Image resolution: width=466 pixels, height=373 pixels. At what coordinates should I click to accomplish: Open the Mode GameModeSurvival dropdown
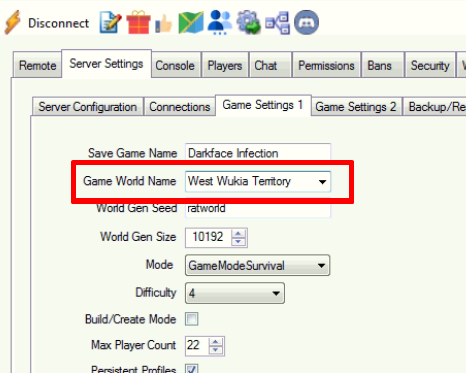[x=257, y=265]
